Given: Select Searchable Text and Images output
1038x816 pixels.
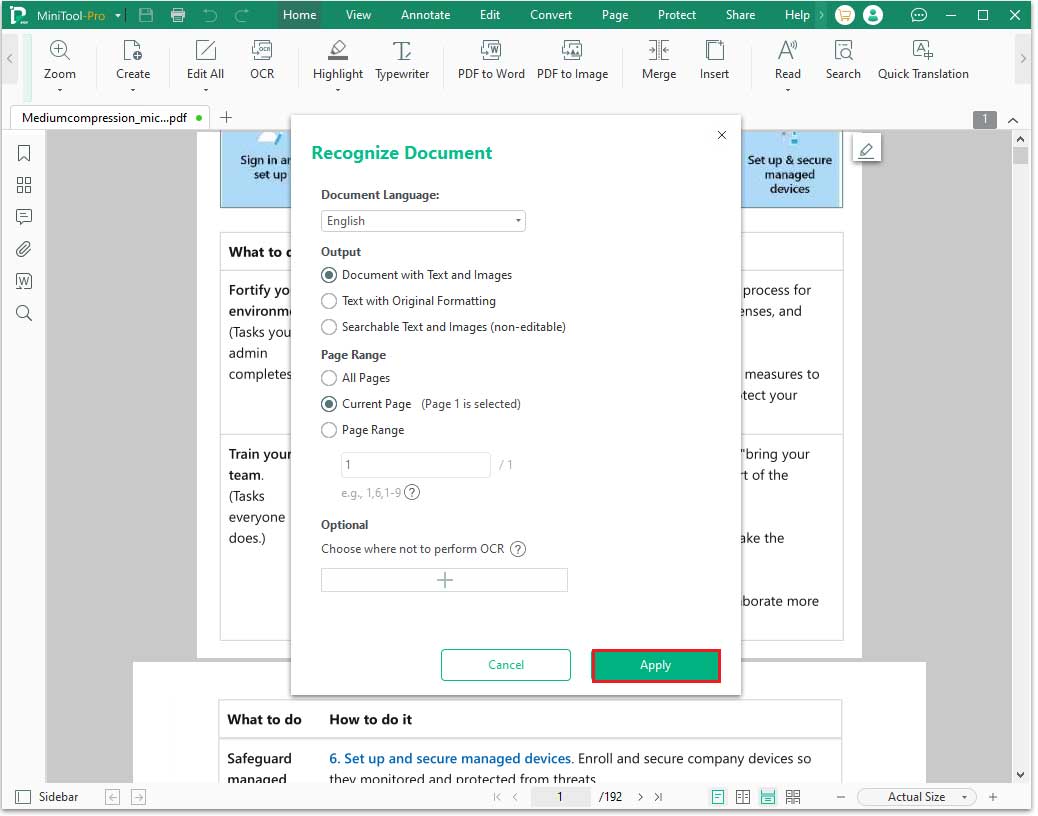Looking at the screenshot, I should pos(329,327).
